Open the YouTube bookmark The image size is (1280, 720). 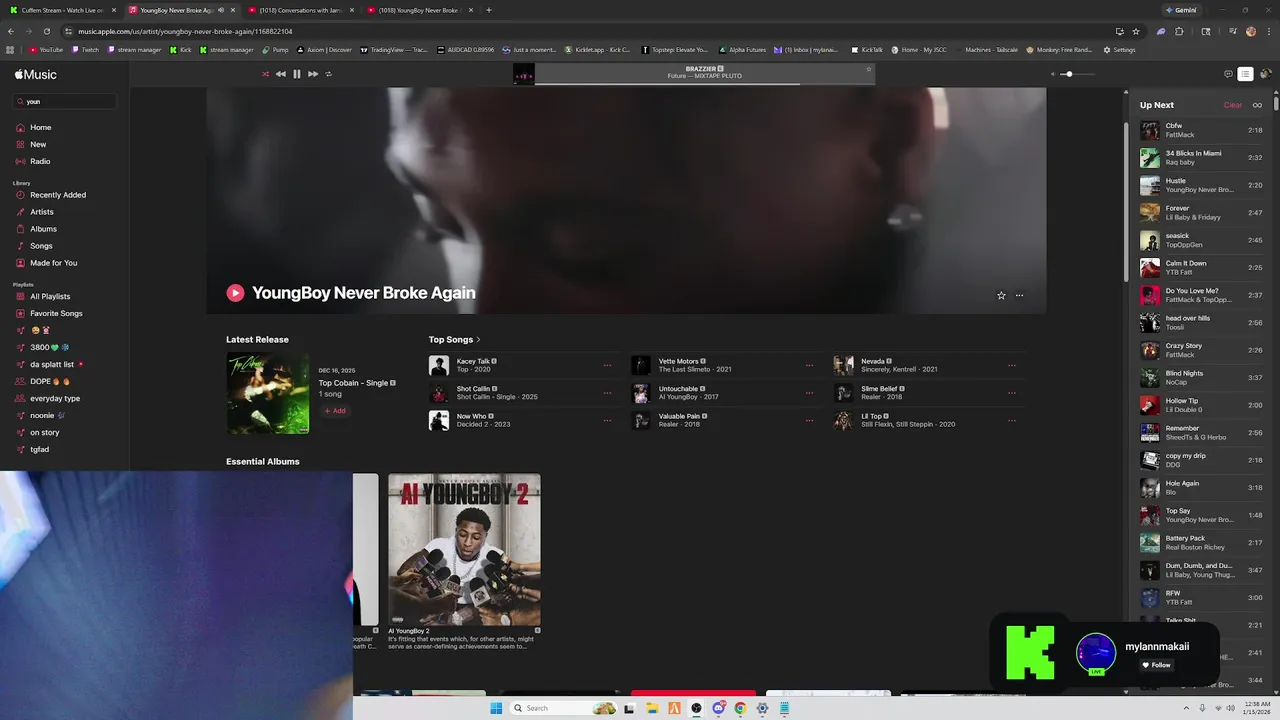tap(46, 49)
